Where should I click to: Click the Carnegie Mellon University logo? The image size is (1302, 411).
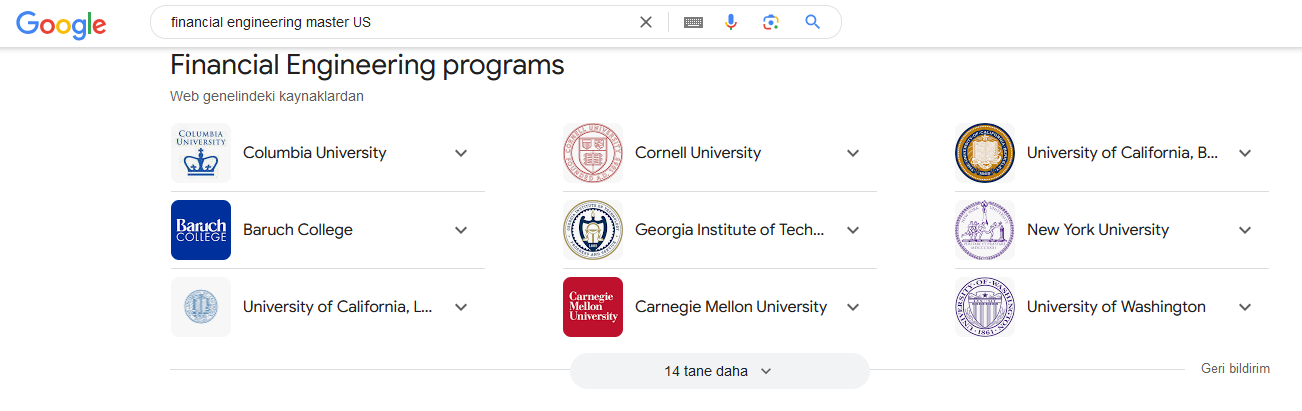pyautogui.click(x=593, y=307)
